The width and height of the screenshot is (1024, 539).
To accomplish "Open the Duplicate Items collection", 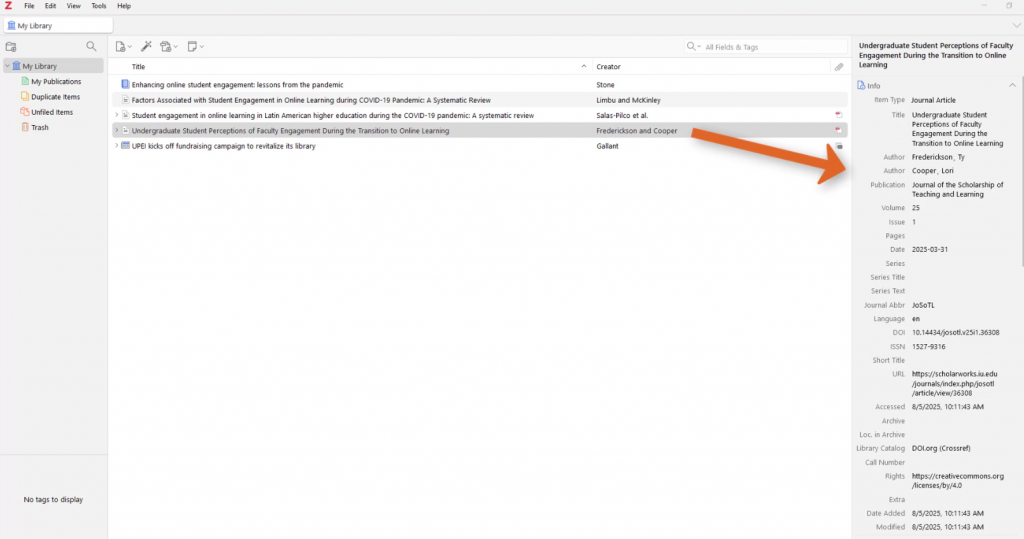I will pyautogui.click(x=55, y=97).
